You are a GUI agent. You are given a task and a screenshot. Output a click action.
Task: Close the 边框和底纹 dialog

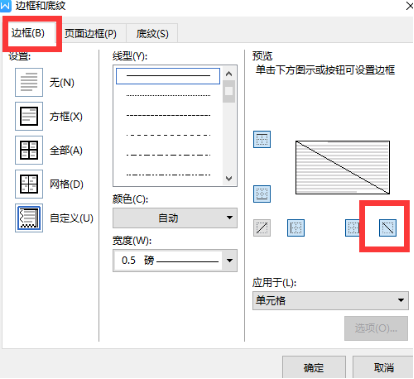409,6
